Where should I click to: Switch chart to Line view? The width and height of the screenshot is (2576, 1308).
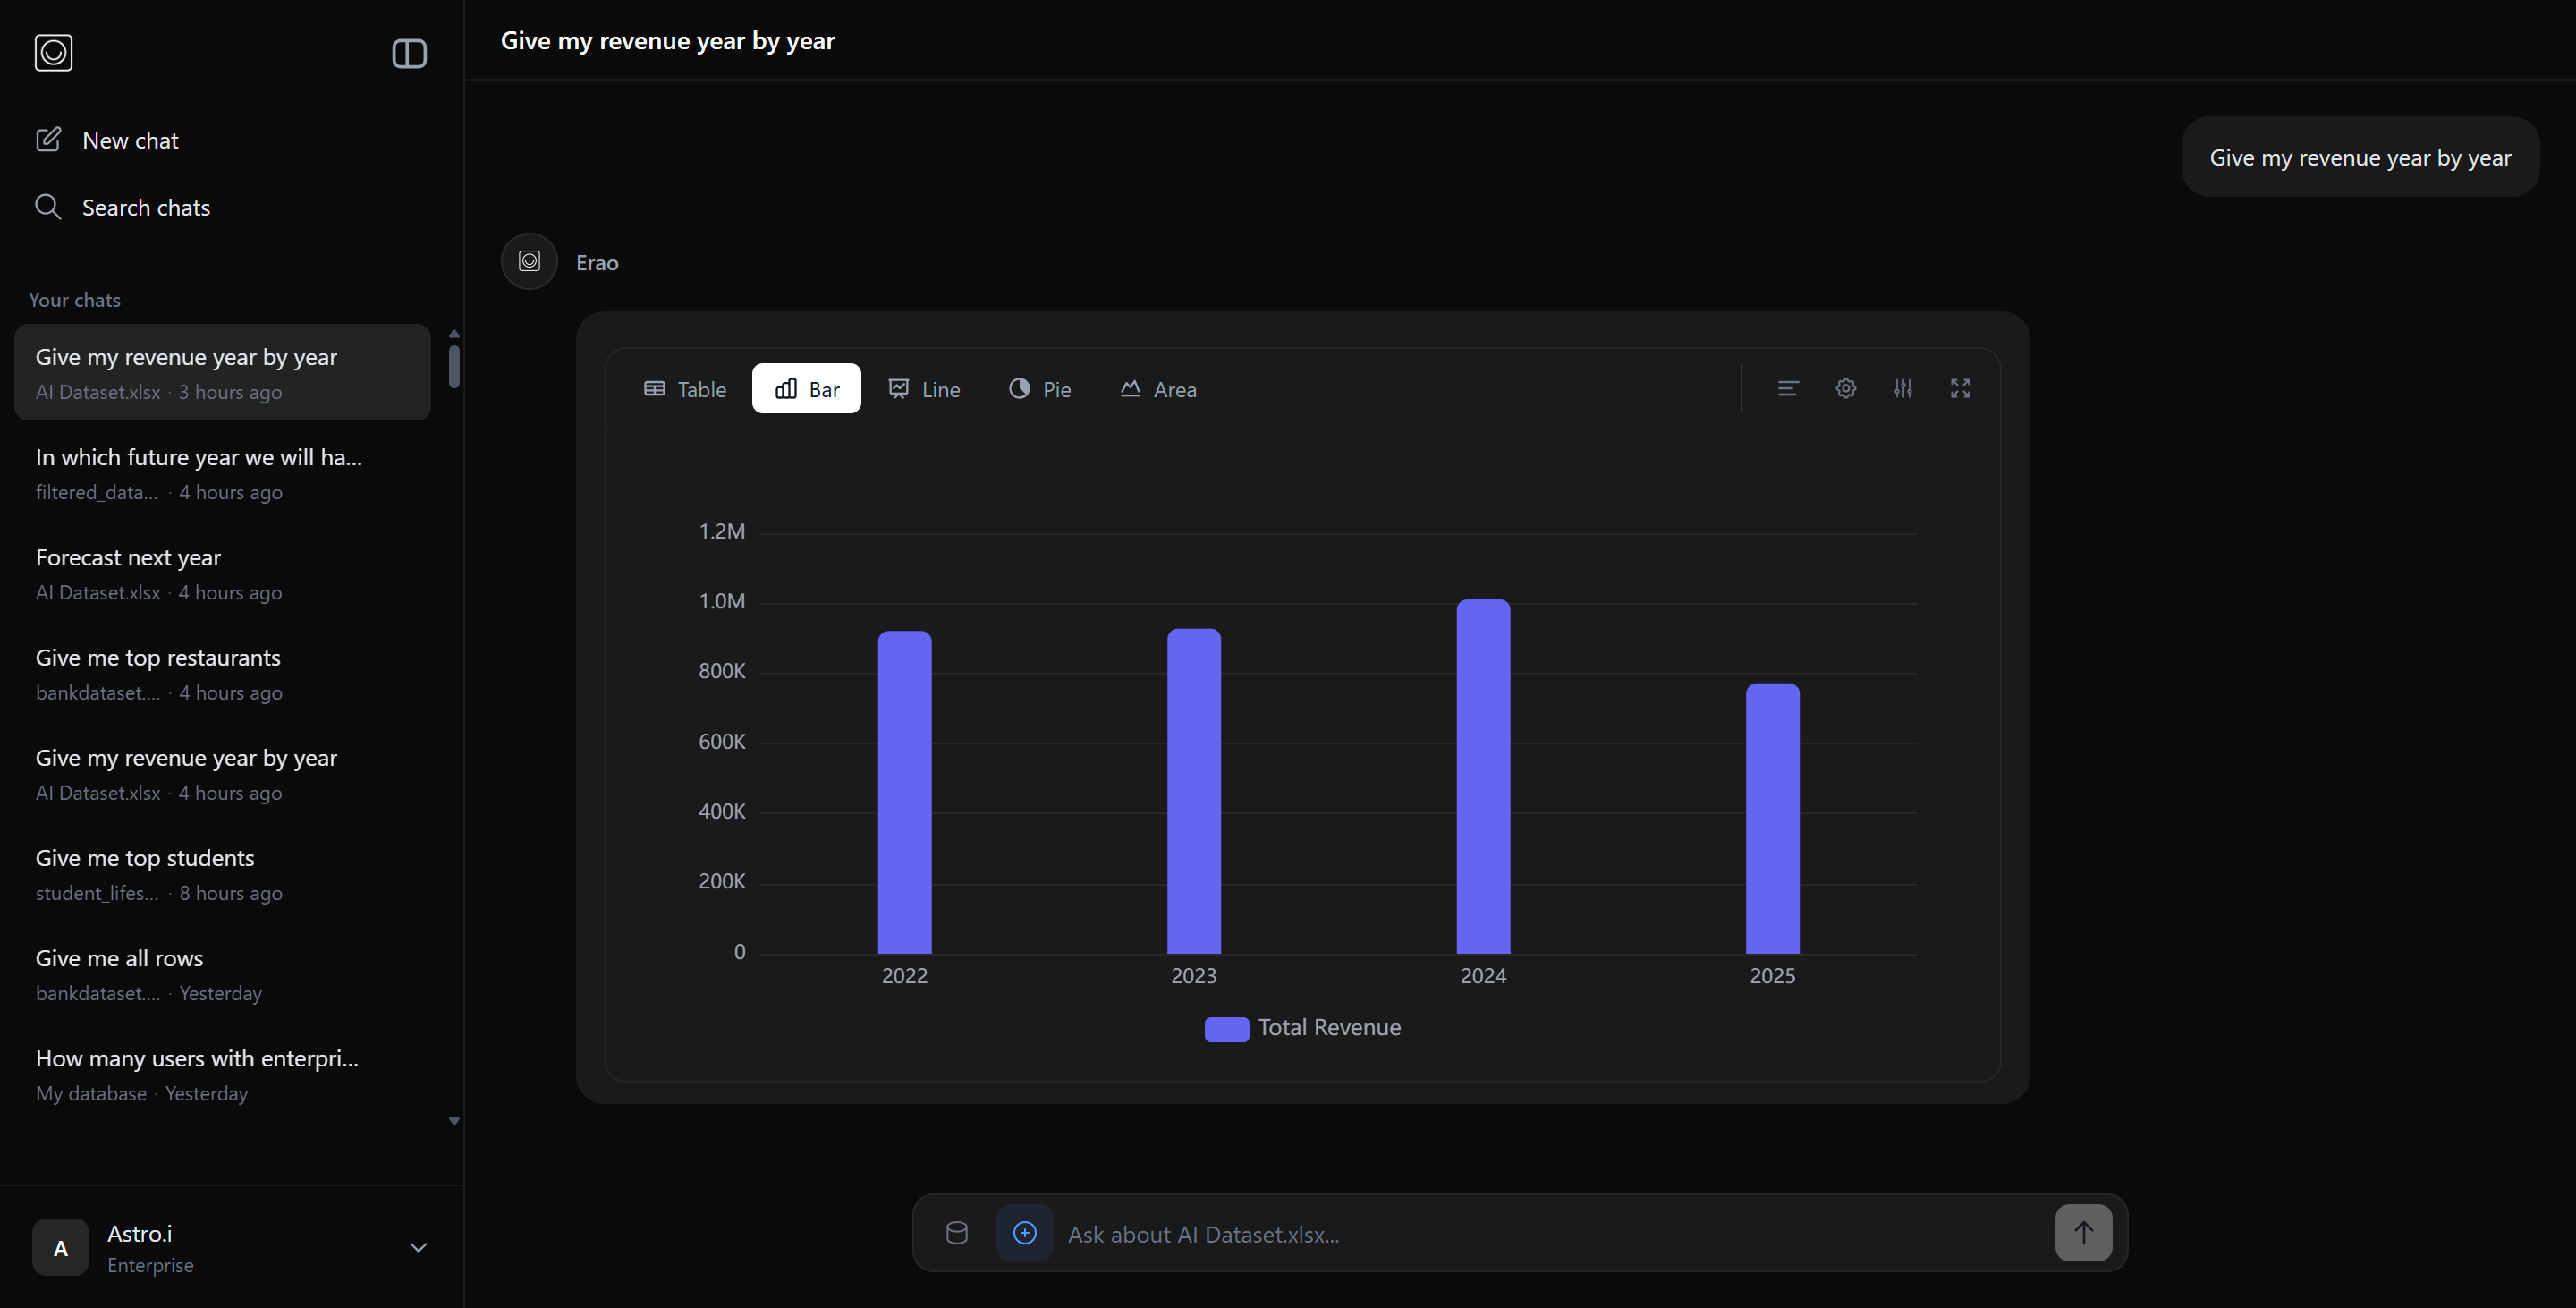coord(923,389)
